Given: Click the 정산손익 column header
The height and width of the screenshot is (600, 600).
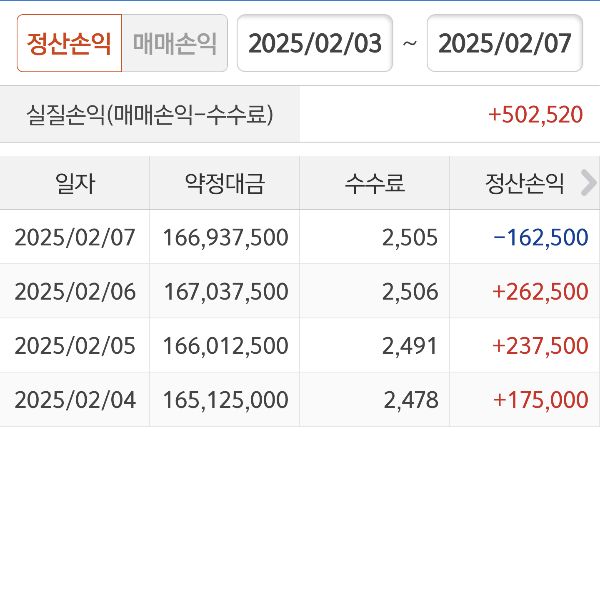Looking at the screenshot, I should (x=525, y=183).
